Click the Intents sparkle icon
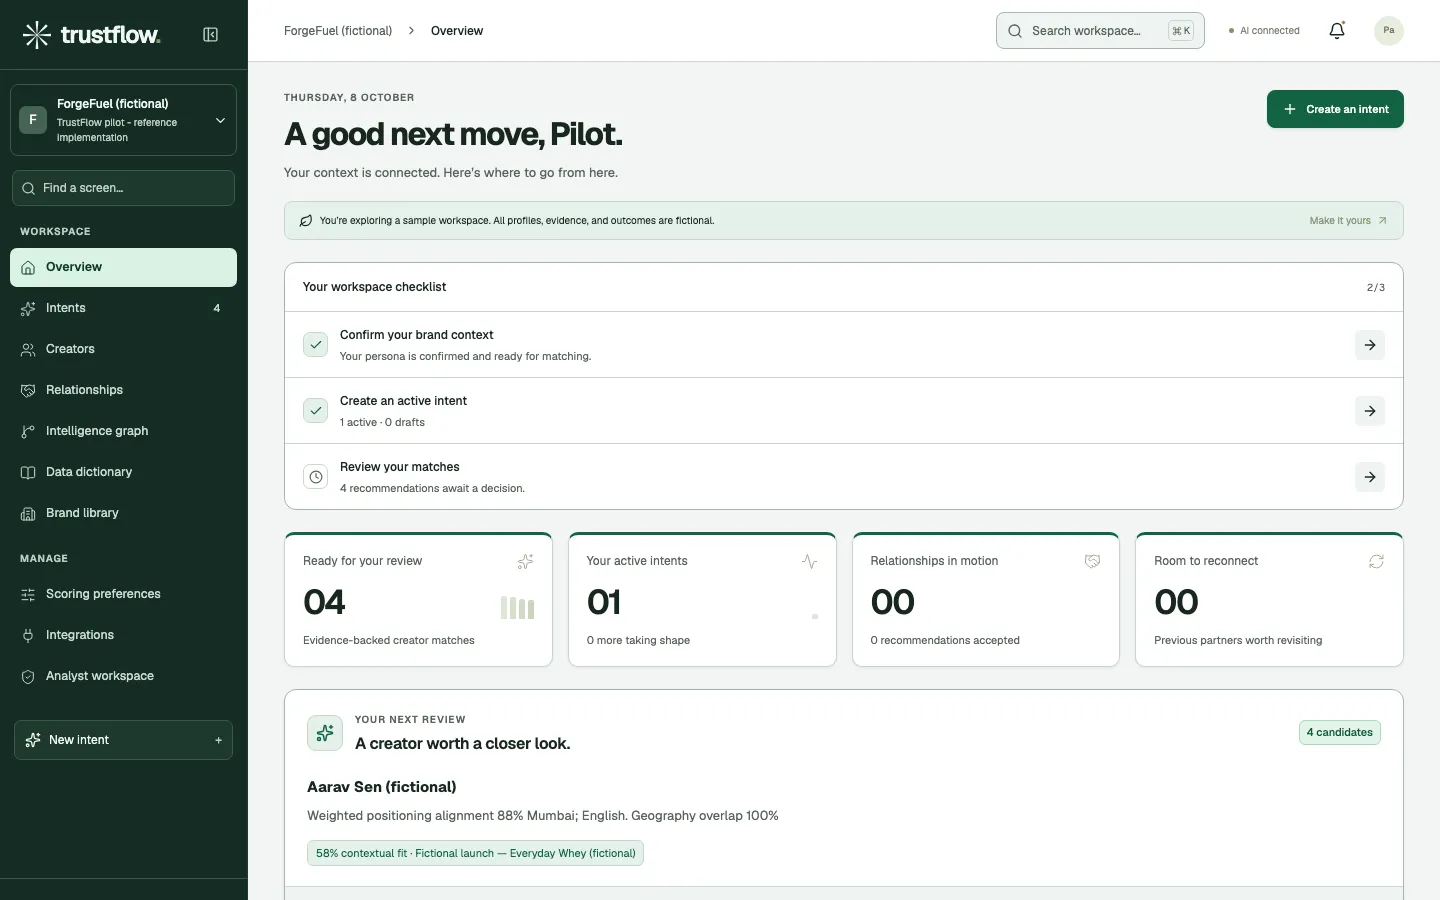This screenshot has height=900, width=1440. (x=28, y=309)
